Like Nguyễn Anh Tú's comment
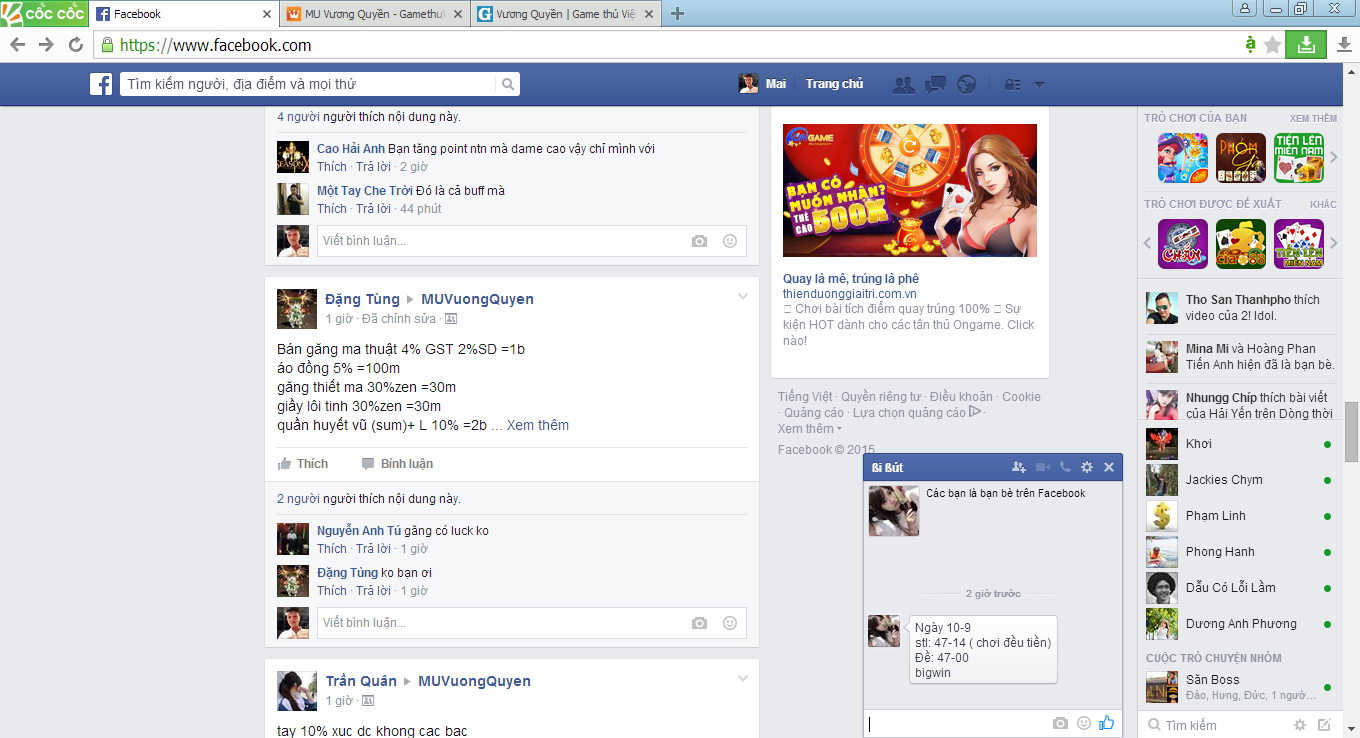The width and height of the screenshot is (1360, 738). (331, 549)
